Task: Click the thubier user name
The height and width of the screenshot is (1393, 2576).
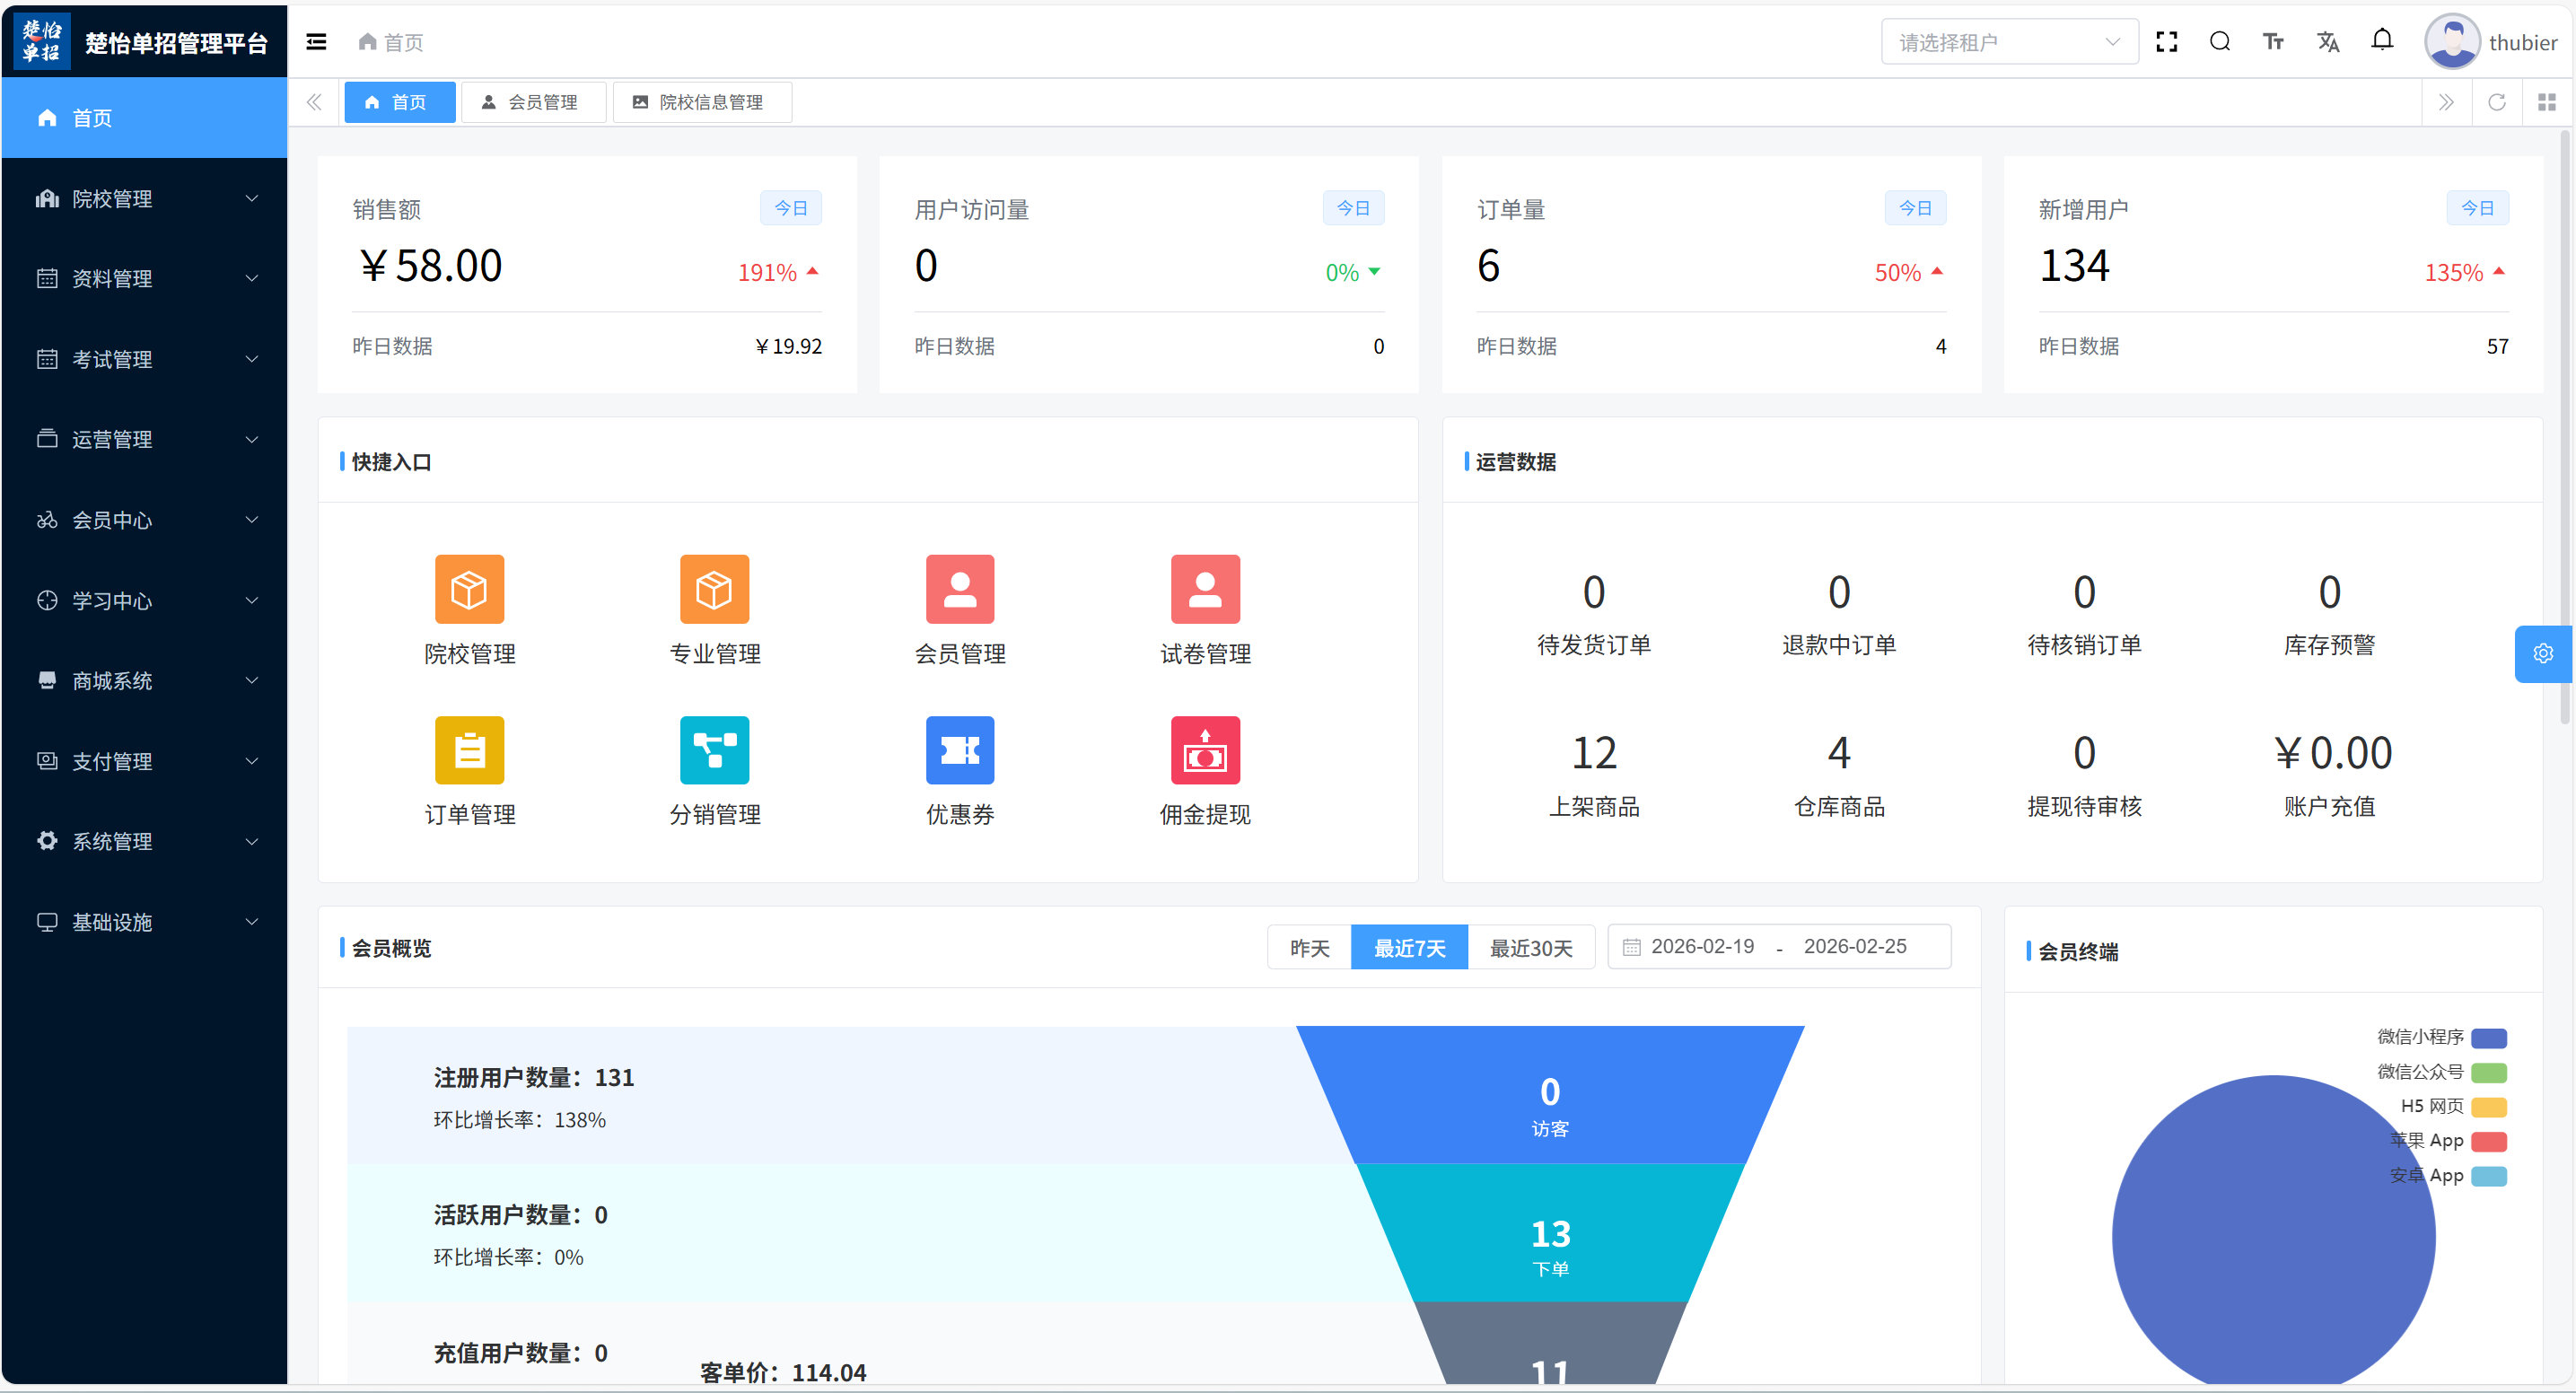Action: click(2521, 42)
